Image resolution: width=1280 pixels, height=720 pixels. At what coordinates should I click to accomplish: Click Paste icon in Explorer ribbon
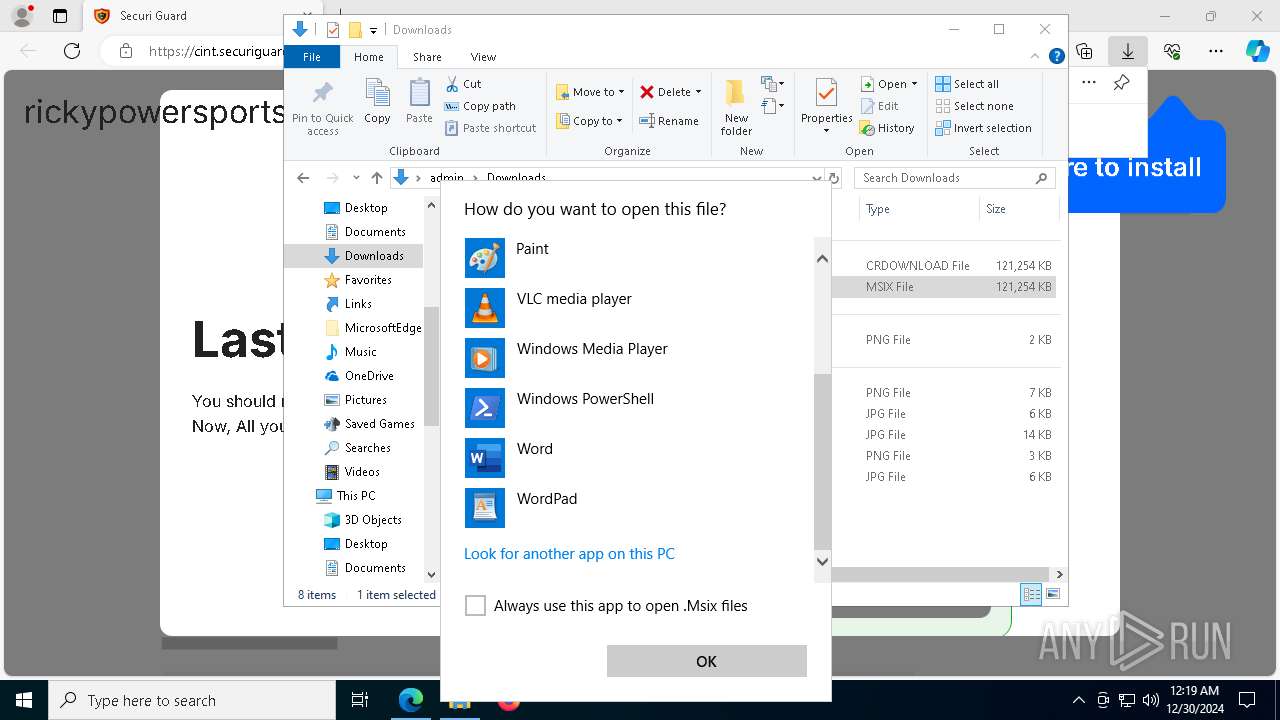point(419,101)
